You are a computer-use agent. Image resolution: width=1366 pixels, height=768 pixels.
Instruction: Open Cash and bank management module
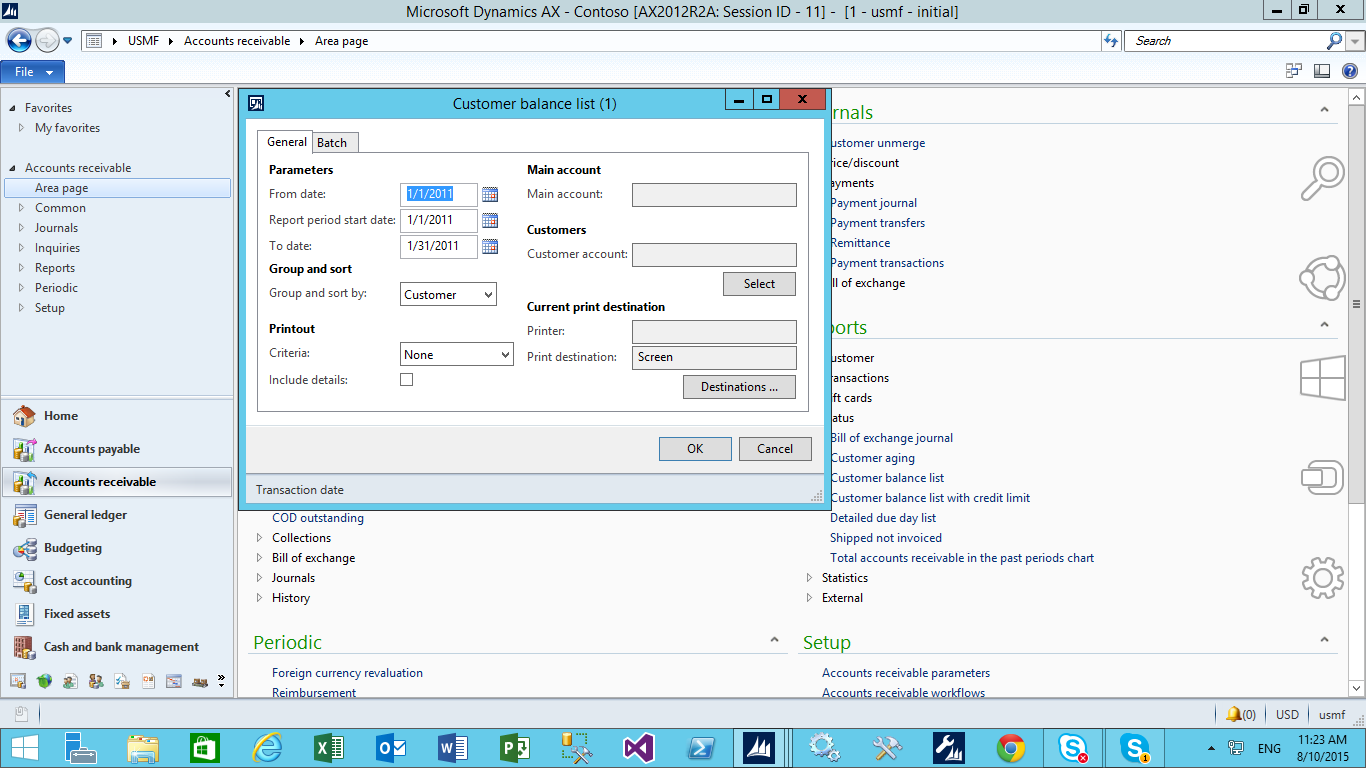pyautogui.click(x=121, y=647)
